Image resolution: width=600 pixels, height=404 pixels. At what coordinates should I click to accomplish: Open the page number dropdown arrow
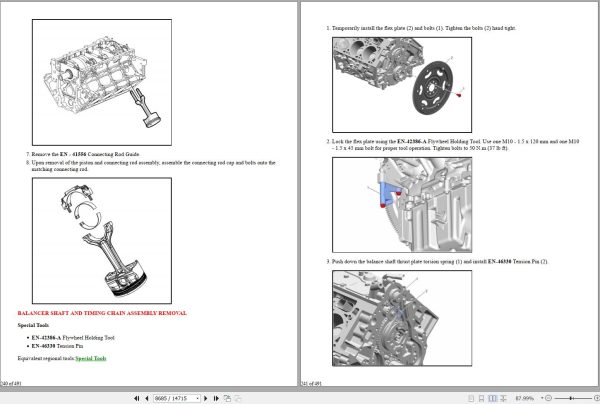pos(198,398)
